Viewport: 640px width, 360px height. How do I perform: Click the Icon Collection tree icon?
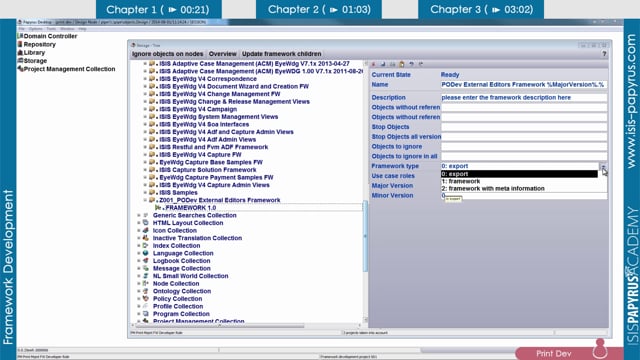coord(146,230)
